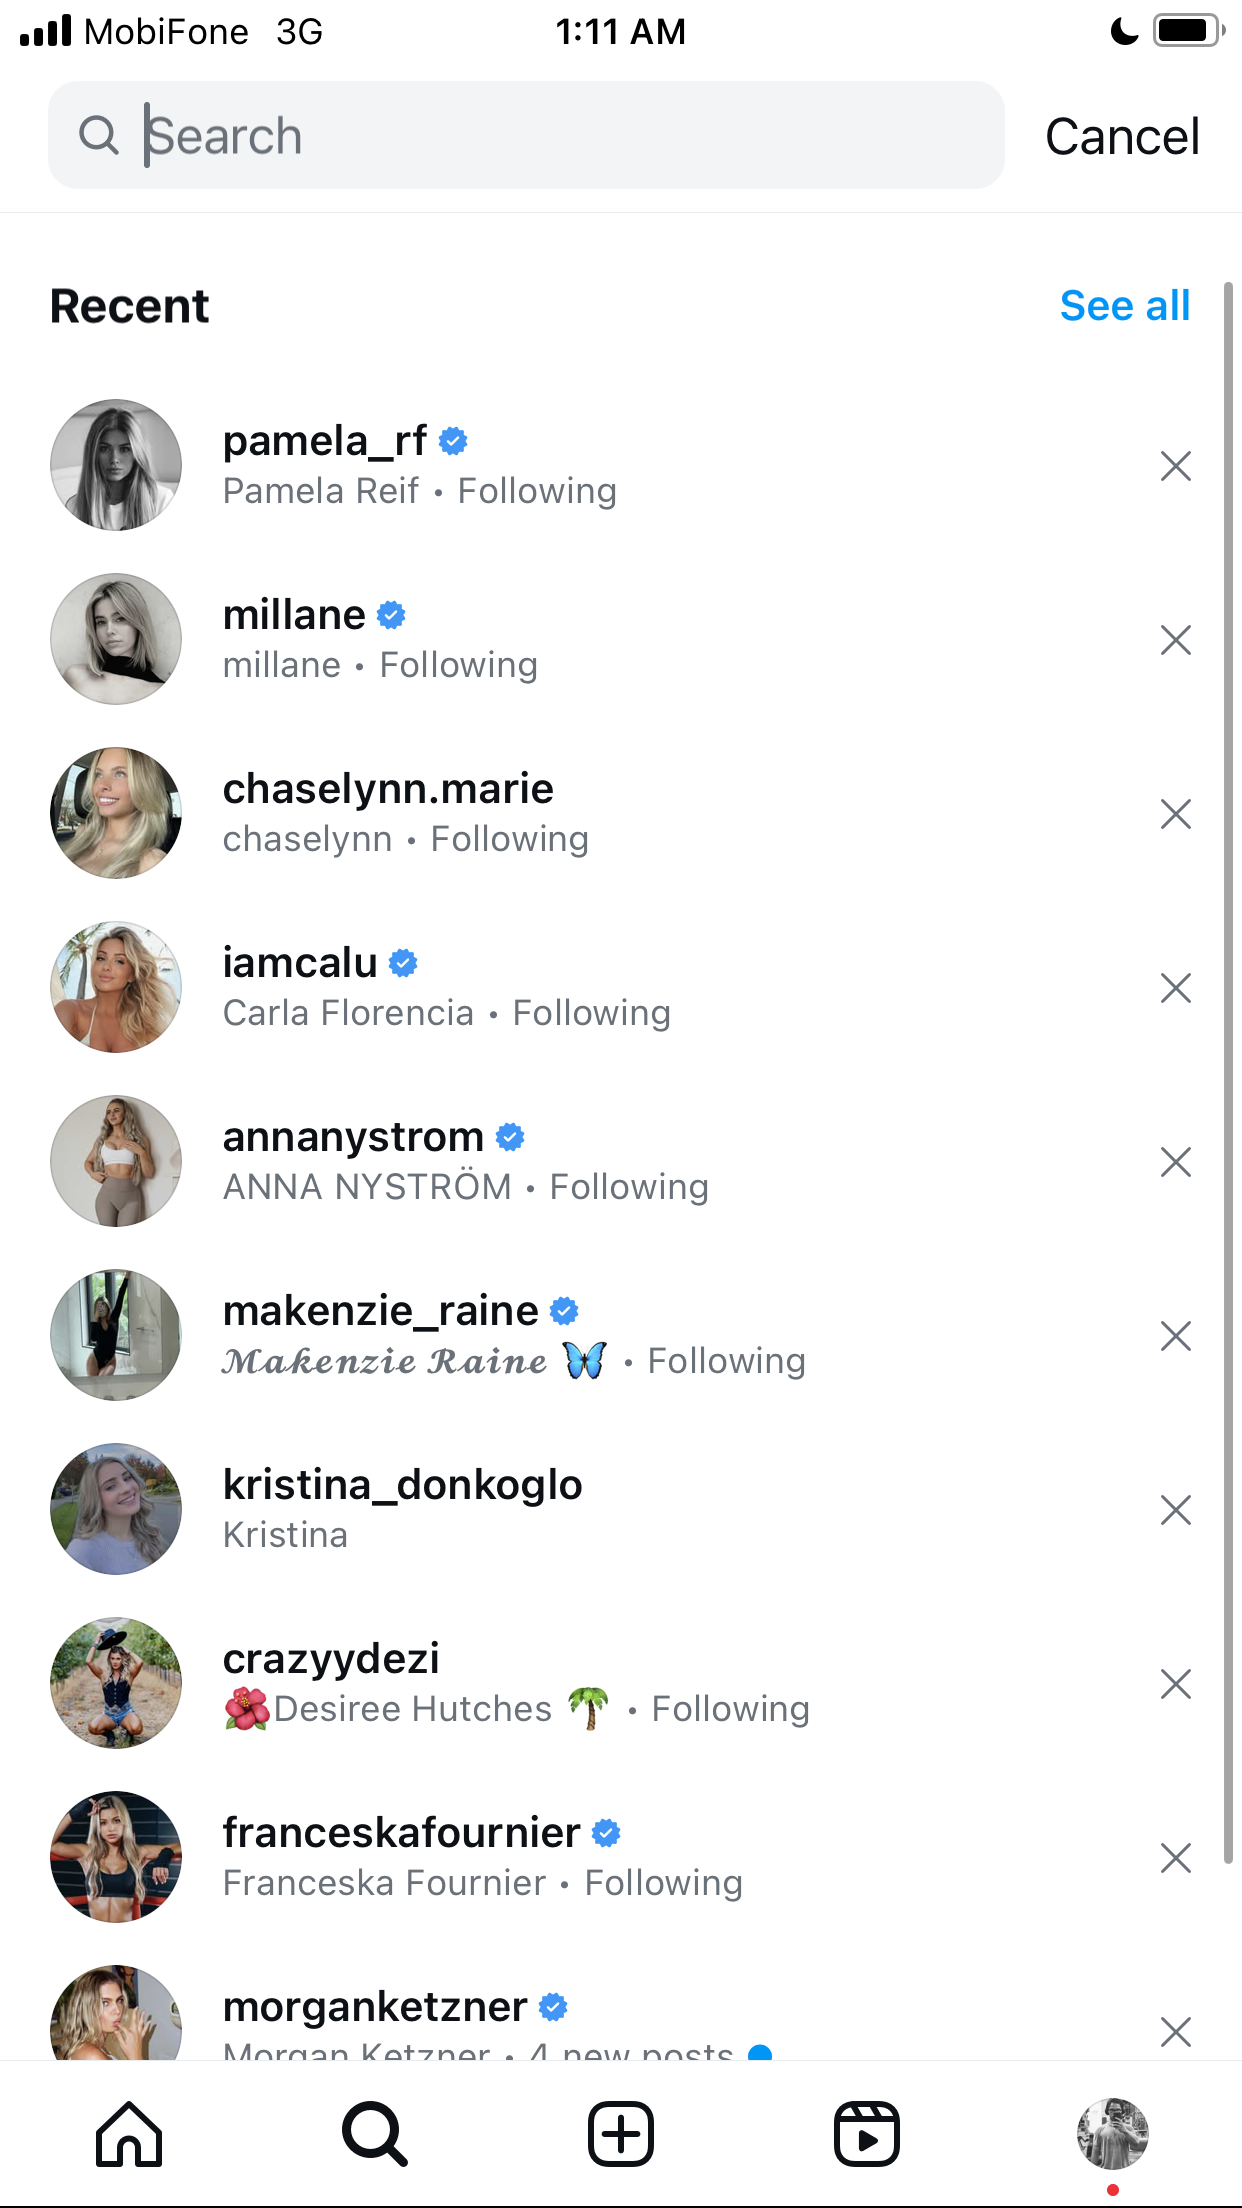Viewport: 1242px width, 2208px height.
Task: Remove kristina_donkoglo from recent searches
Action: (1176, 1510)
